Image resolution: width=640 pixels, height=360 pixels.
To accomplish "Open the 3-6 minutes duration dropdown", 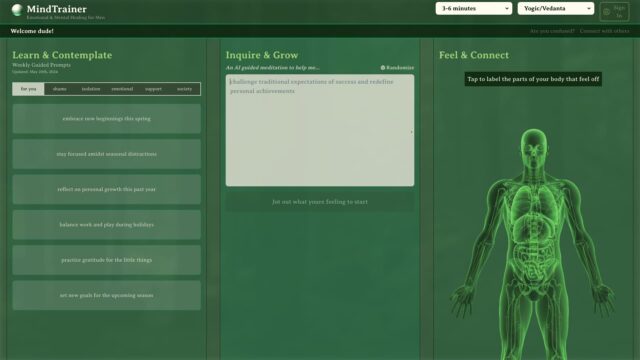I will [x=473, y=8].
